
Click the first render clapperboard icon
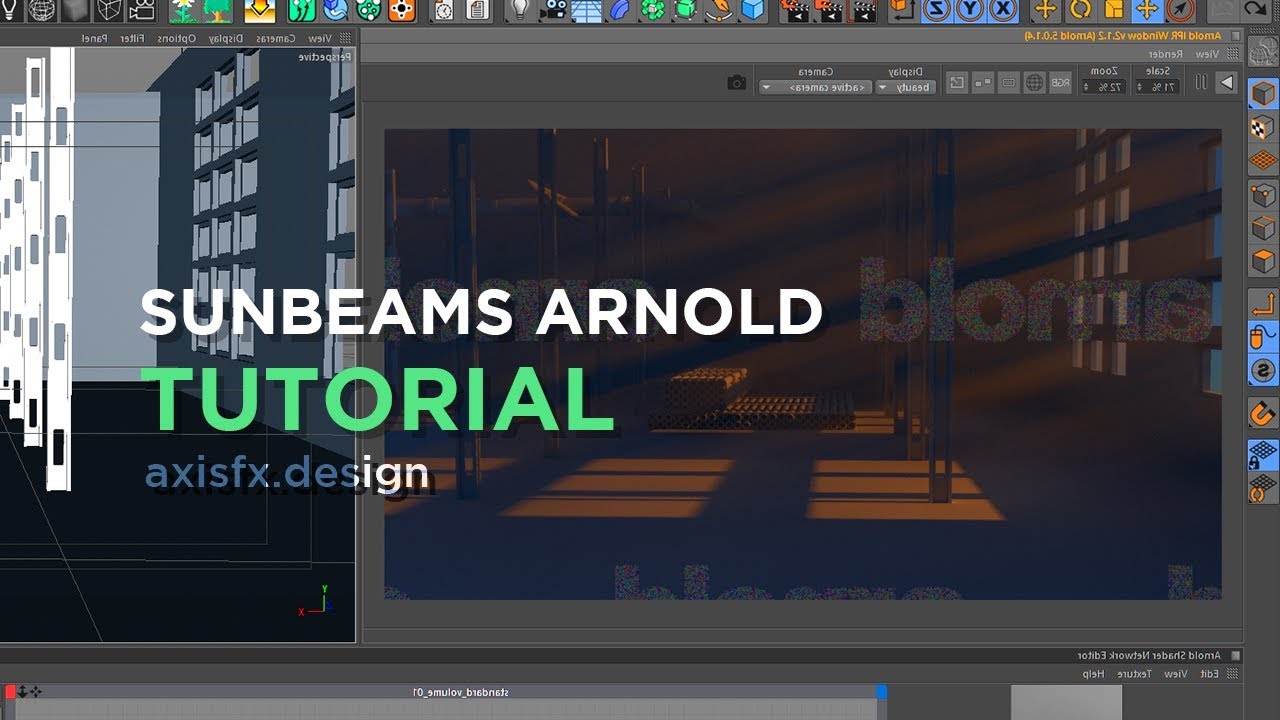click(796, 10)
